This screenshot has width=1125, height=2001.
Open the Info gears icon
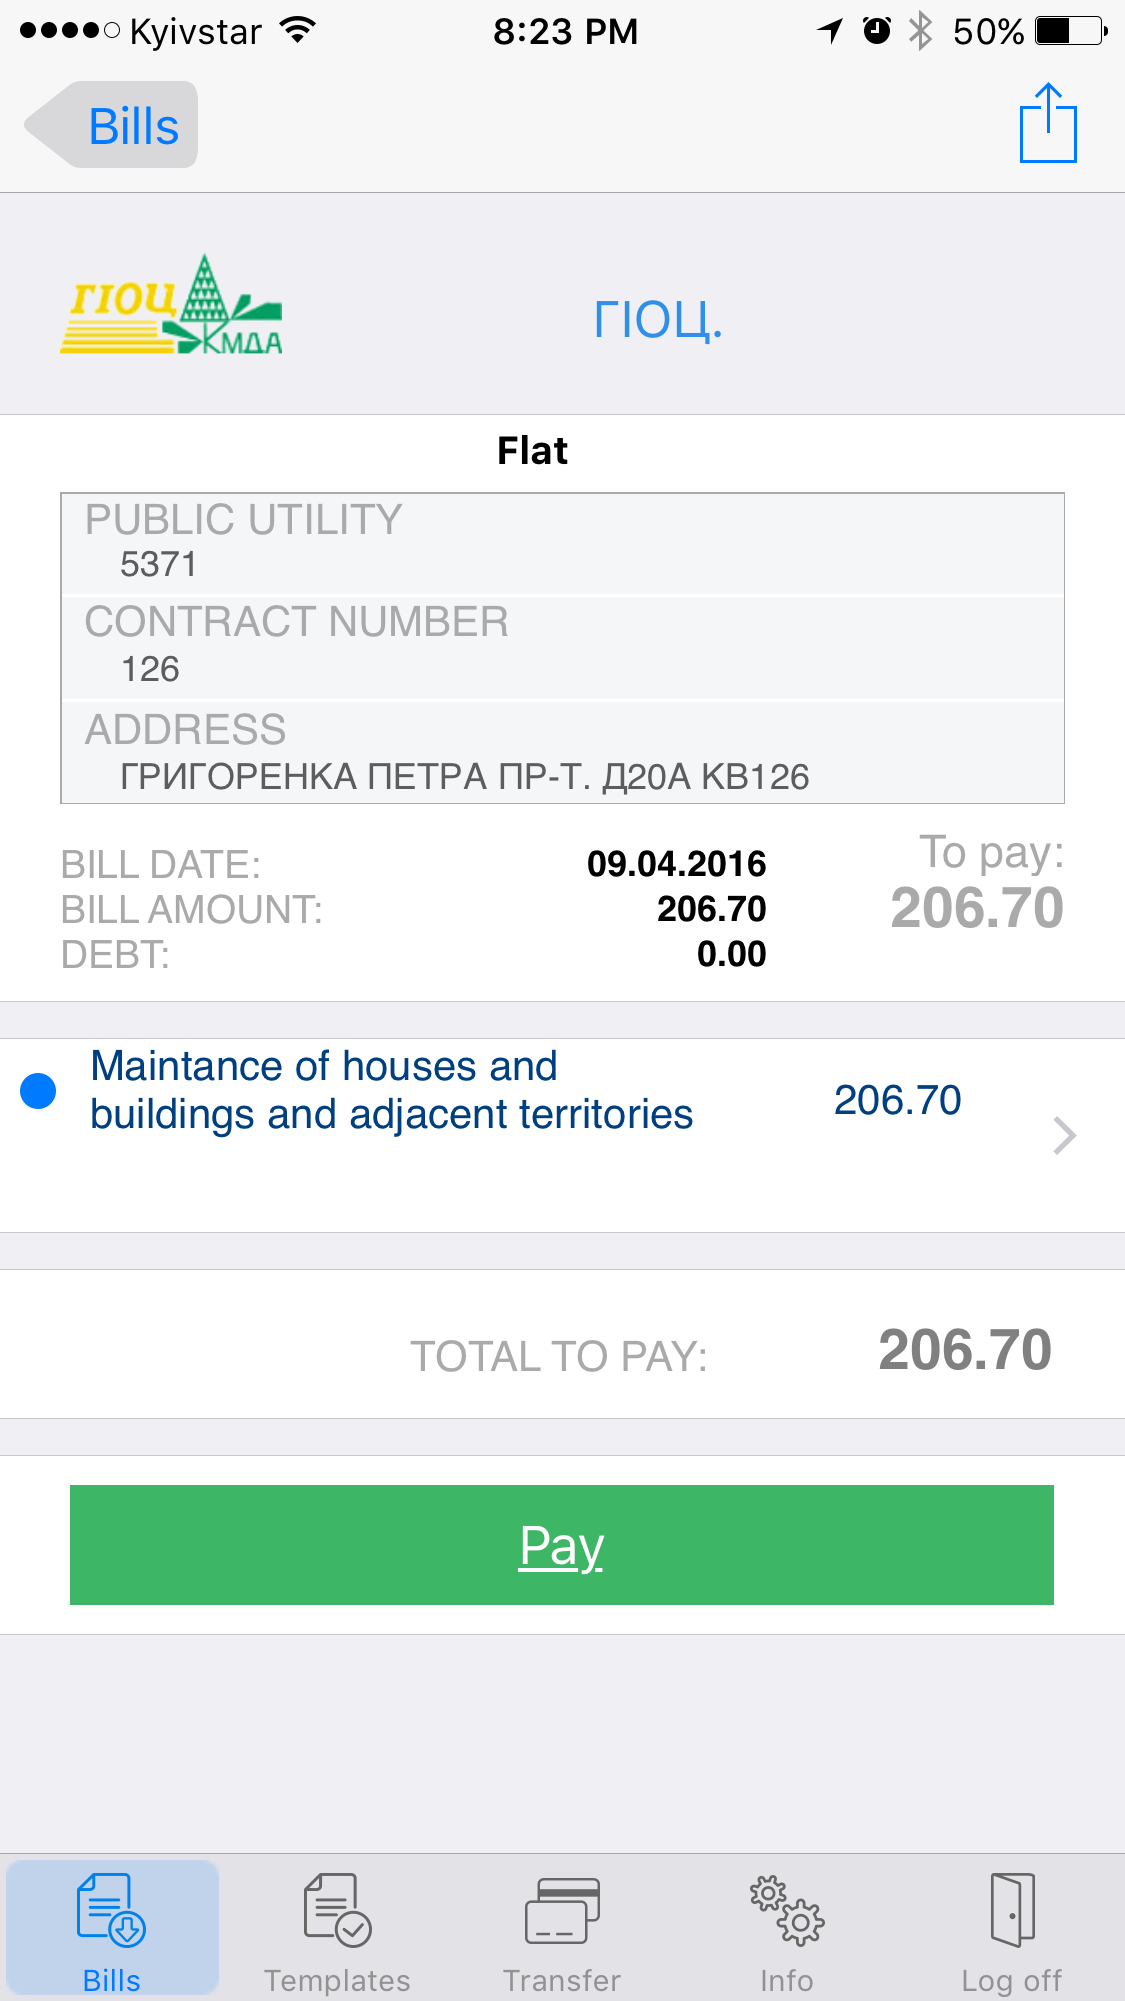786,1910
